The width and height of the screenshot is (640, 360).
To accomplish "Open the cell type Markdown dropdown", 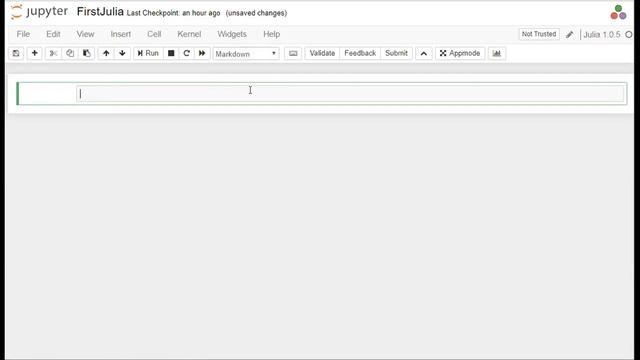I will point(246,54).
